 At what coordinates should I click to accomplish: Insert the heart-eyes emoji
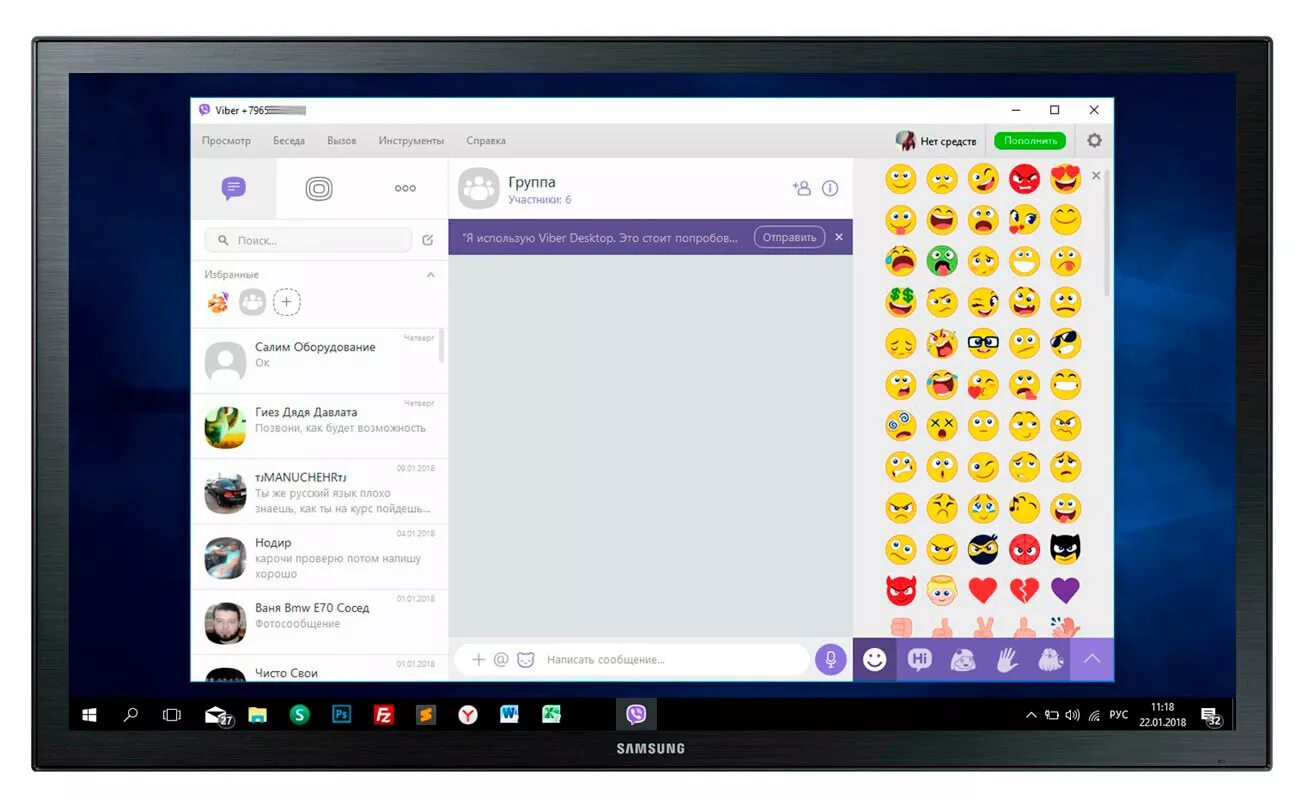coord(1066,179)
